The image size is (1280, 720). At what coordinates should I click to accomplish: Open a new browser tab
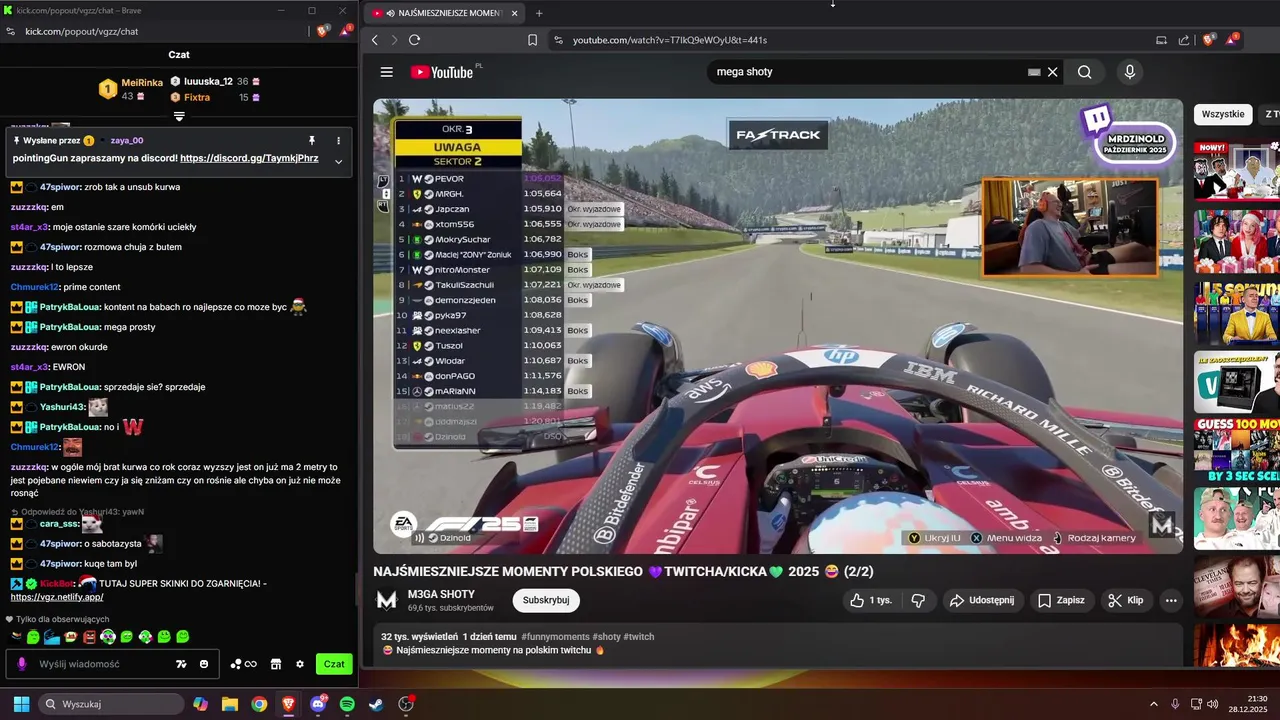tap(539, 13)
